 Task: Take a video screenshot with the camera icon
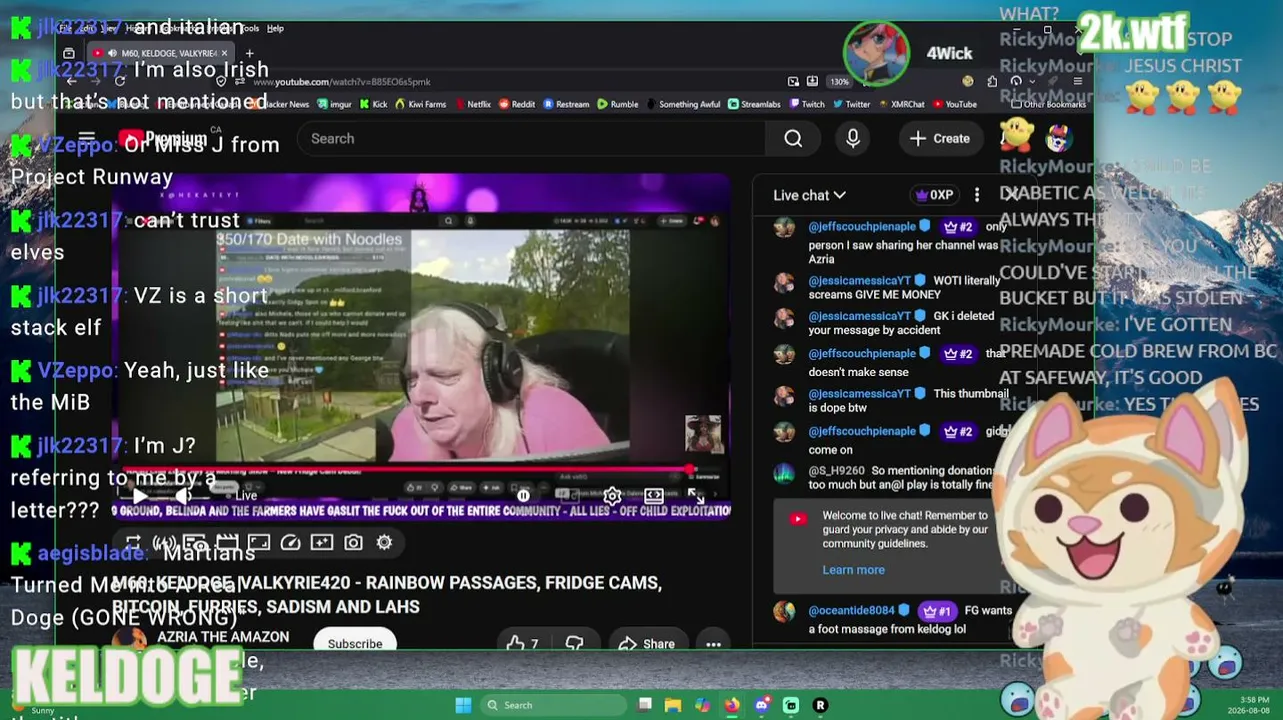click(x=353, y=542)
